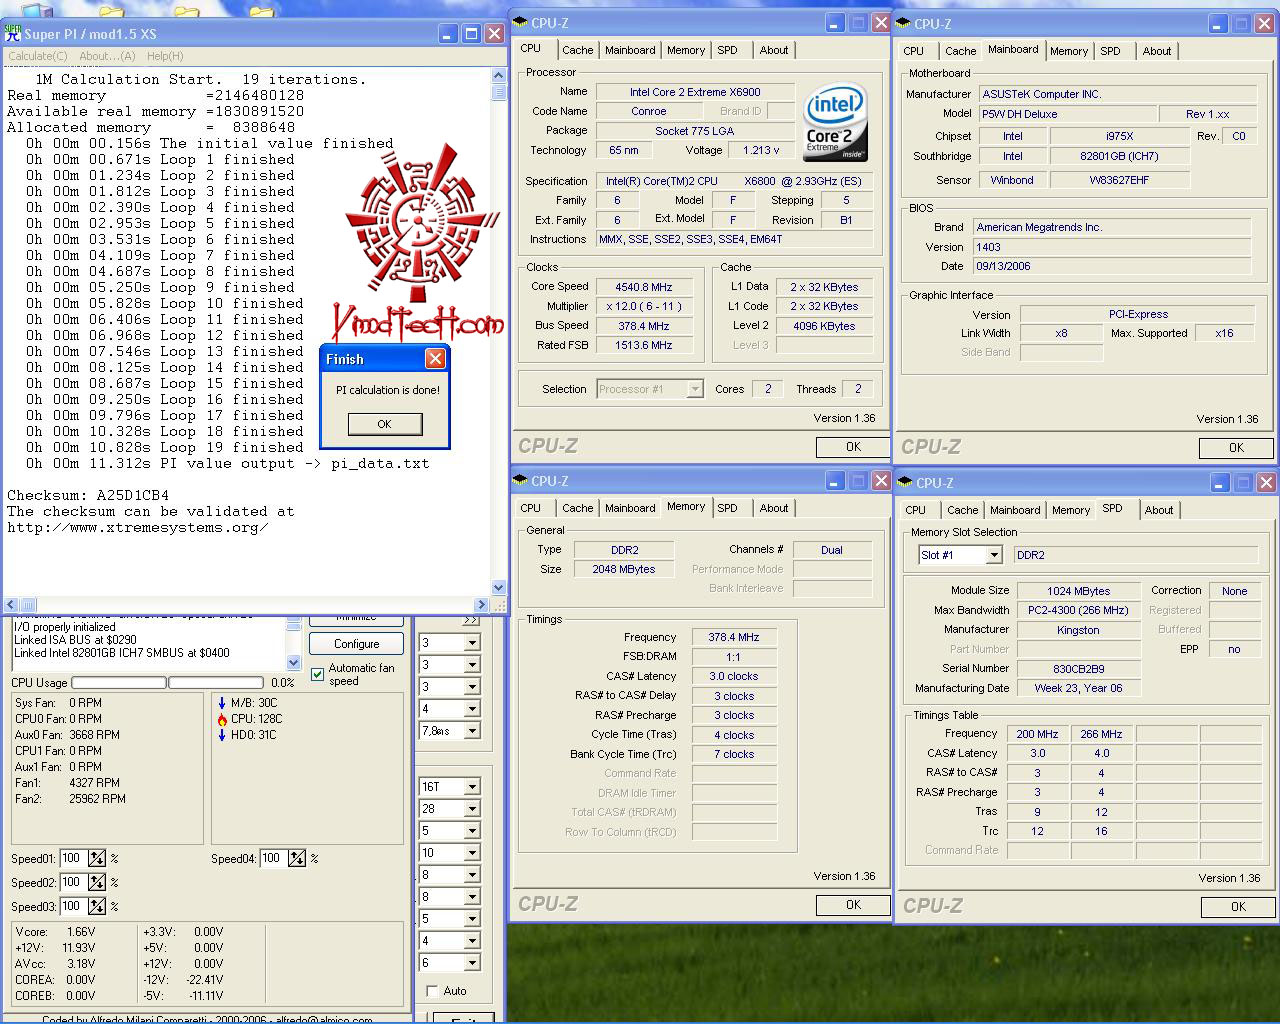Click the disabled Processor #1 selection dropdown

tap(650, 389)
